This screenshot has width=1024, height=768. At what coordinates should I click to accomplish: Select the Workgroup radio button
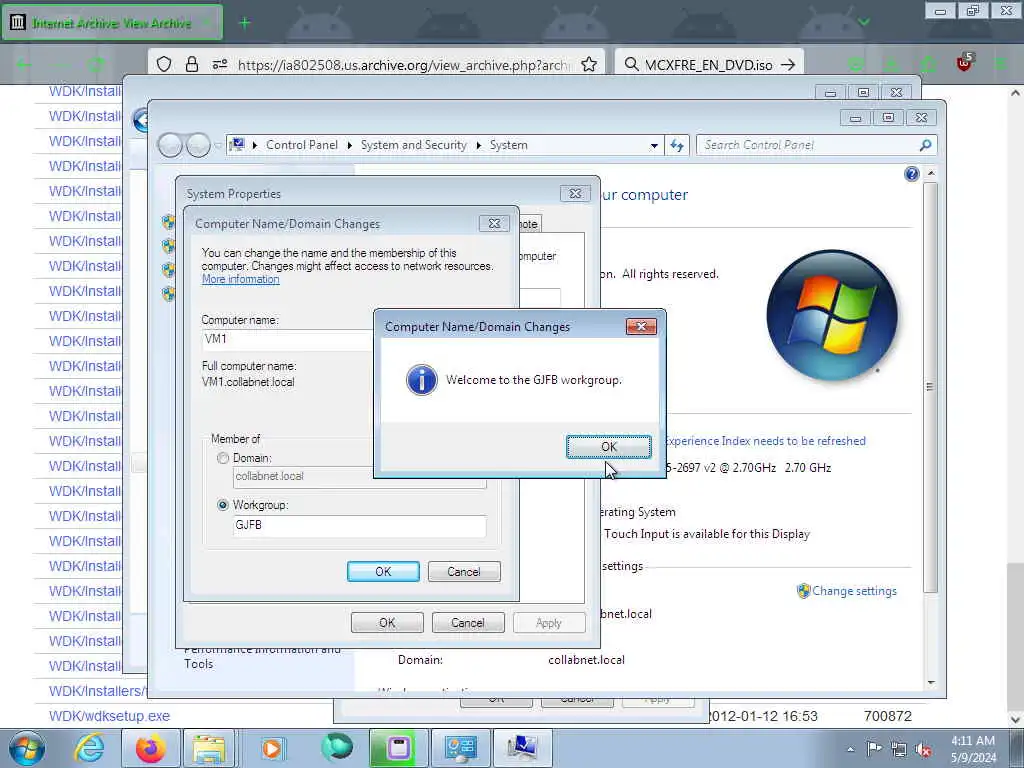pyautogui.click(x=223, y=505)
